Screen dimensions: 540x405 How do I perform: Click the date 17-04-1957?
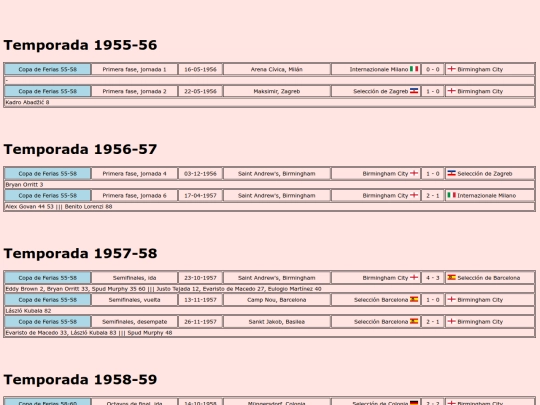click(x=200, y=196)
